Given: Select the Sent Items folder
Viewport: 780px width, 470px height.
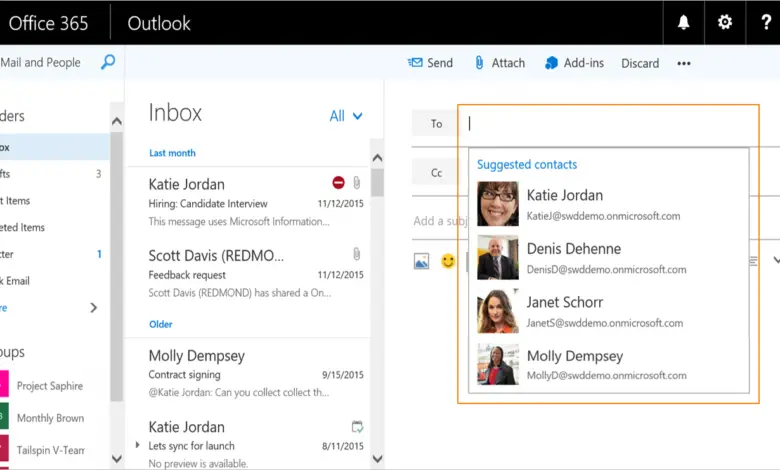Looking at the screenshot, I should (x=54, y=200).
